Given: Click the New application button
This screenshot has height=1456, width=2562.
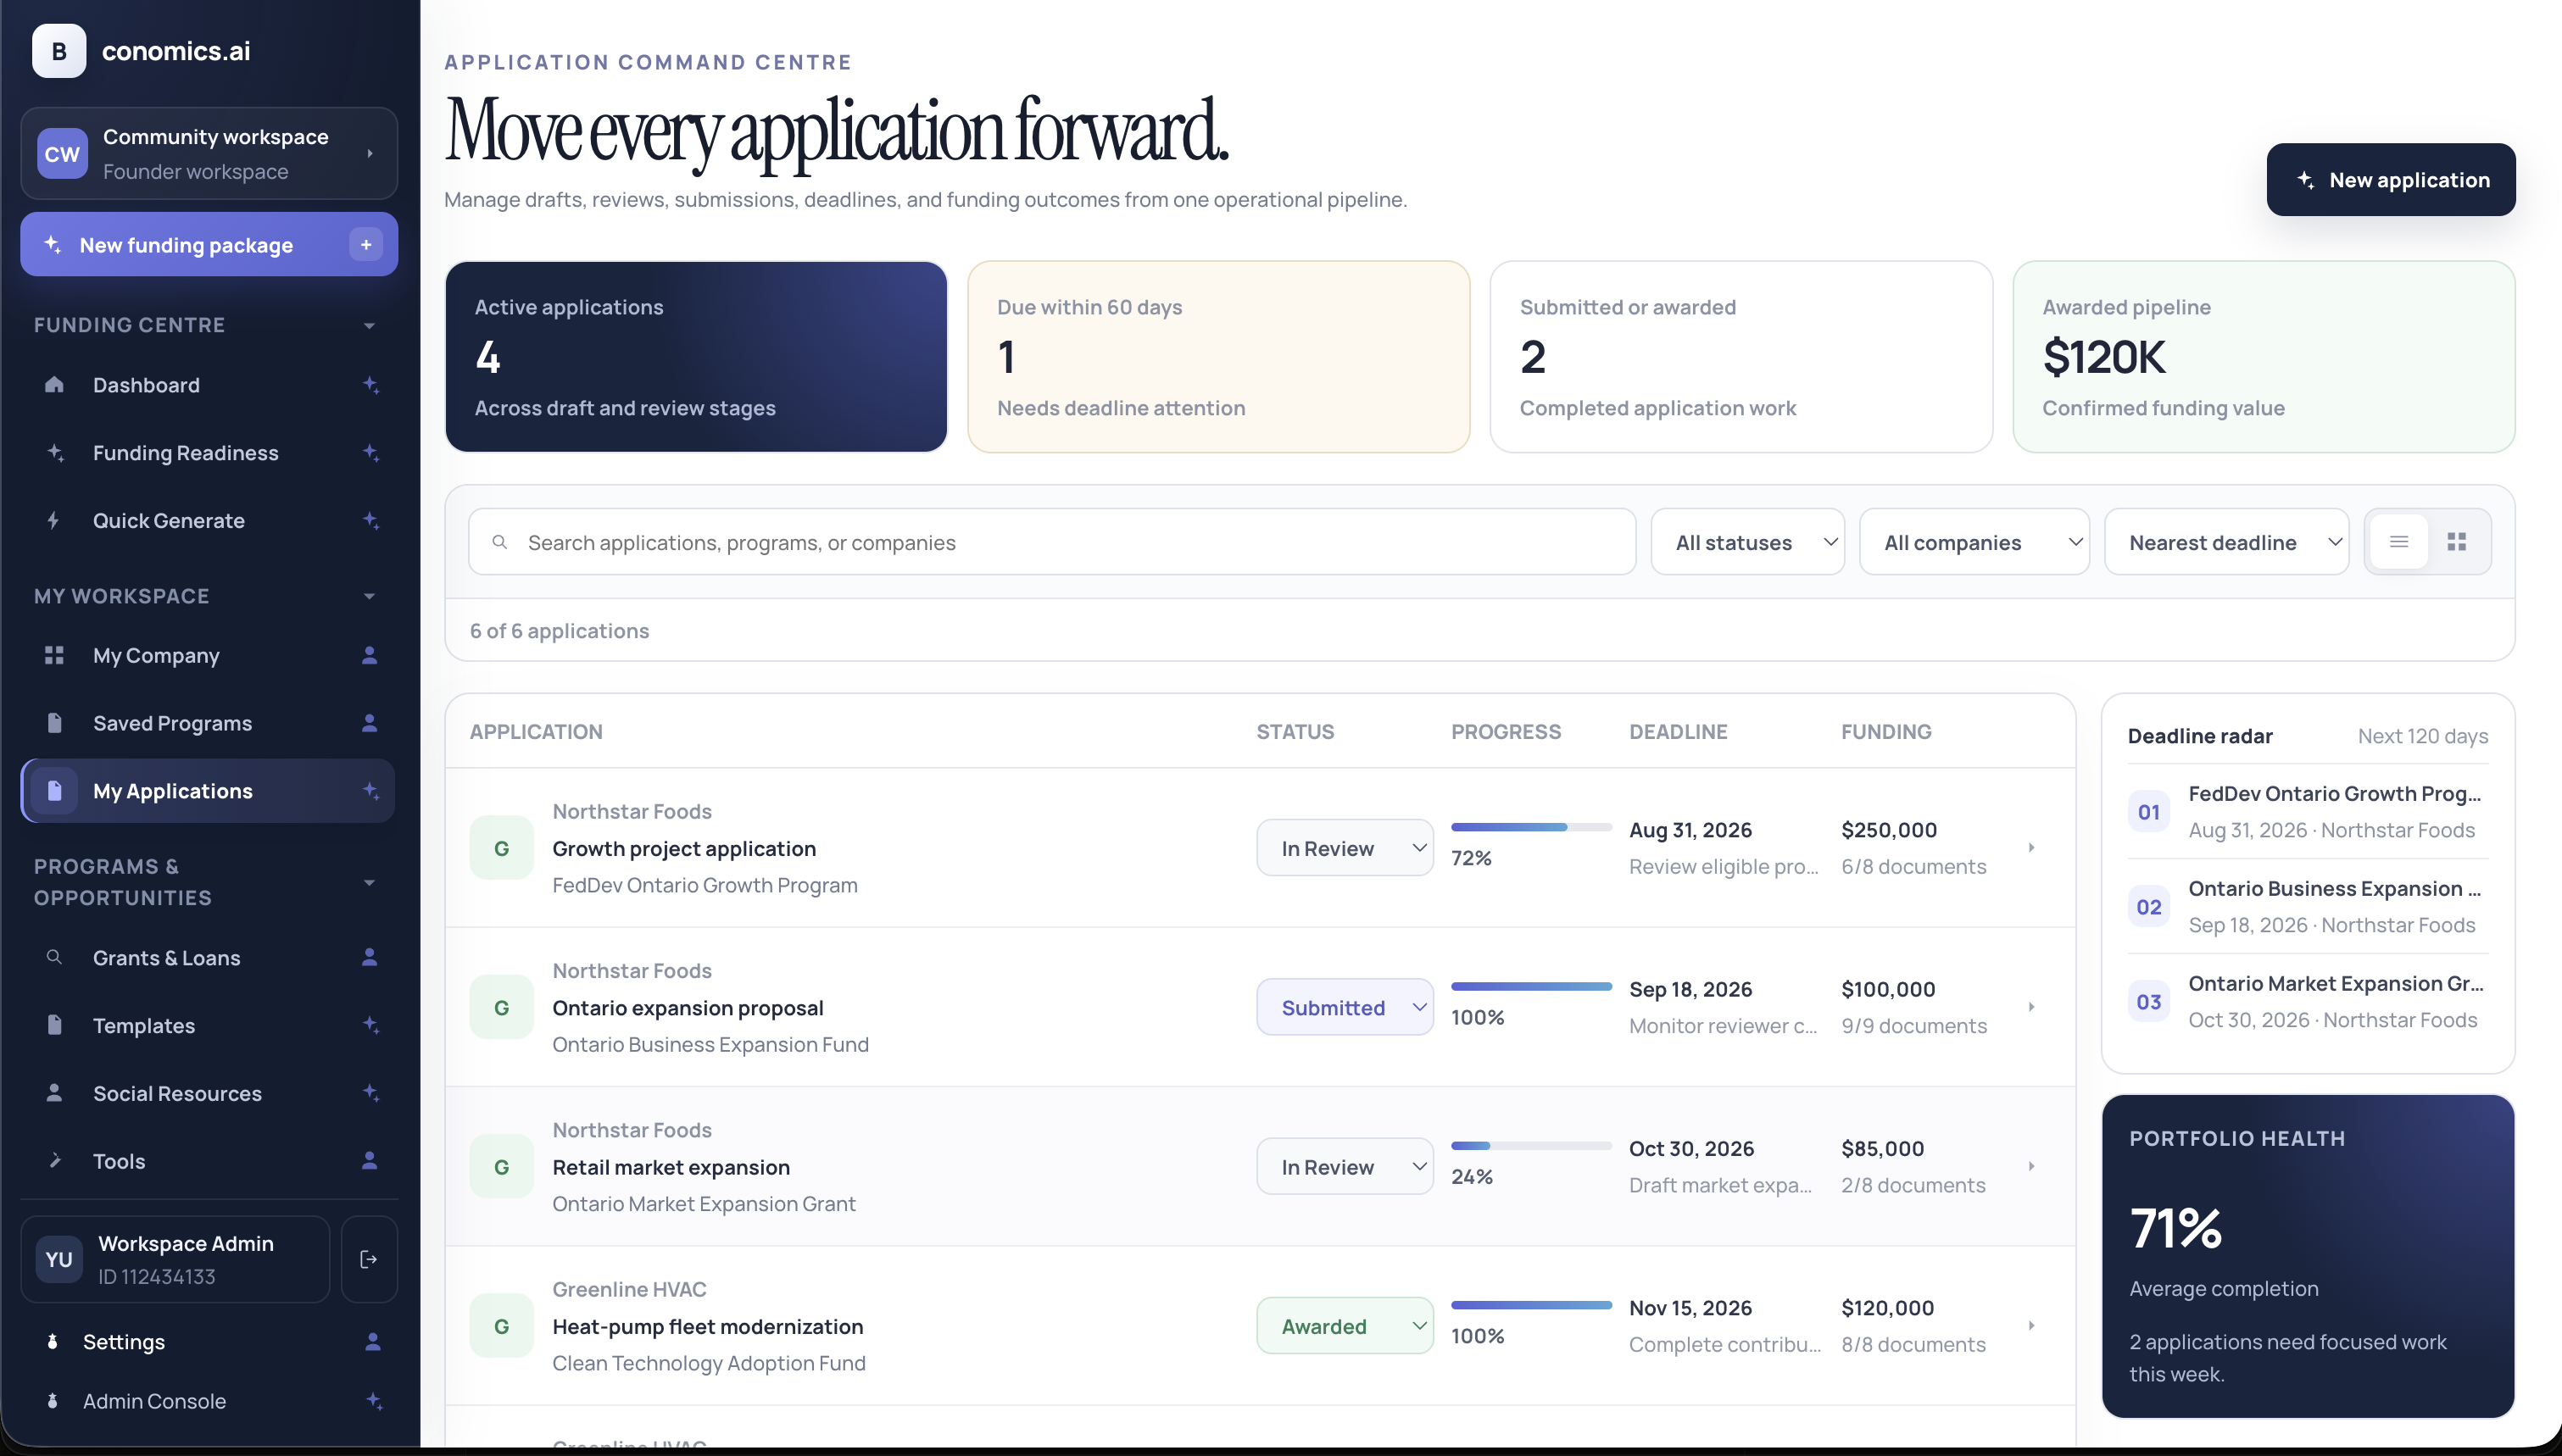Looking at the screenshot, I should (2391, 180).
